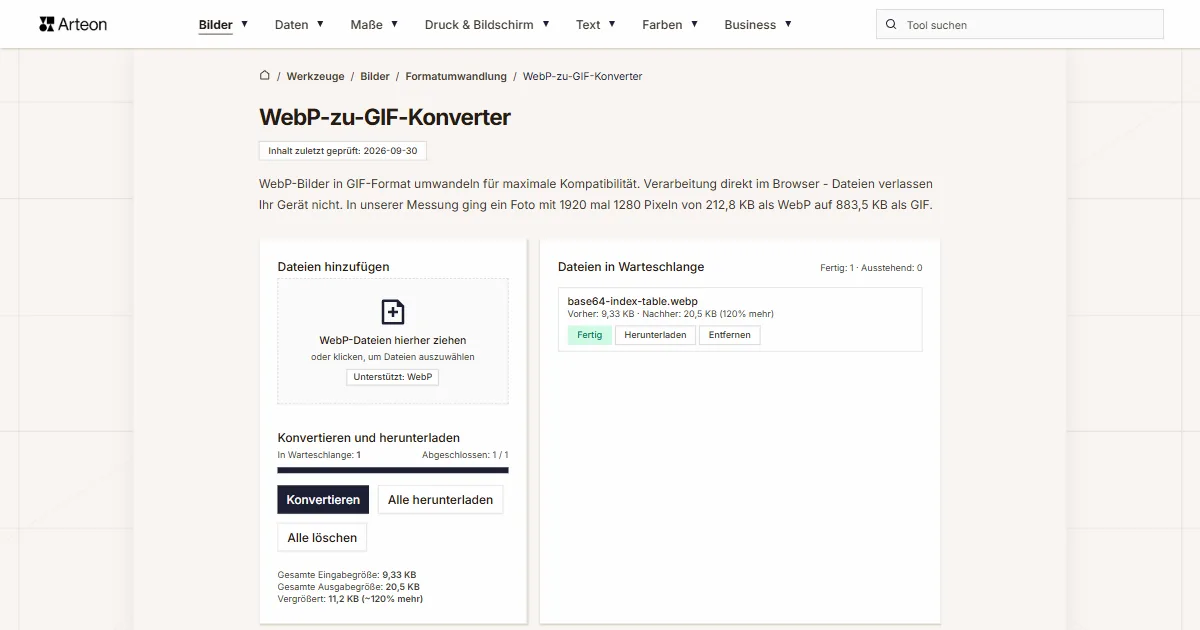Click the home breadcrumb icon
Viewport: 1200px width, 630px height.
click(x=265, y=75)
